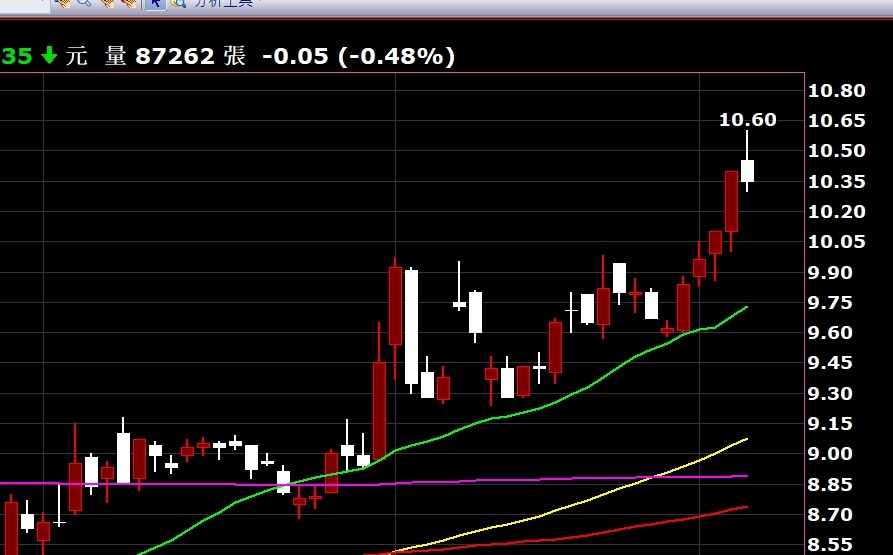
Task: Click the magnifier icon beside 分析工具
Action: point(178,3)
